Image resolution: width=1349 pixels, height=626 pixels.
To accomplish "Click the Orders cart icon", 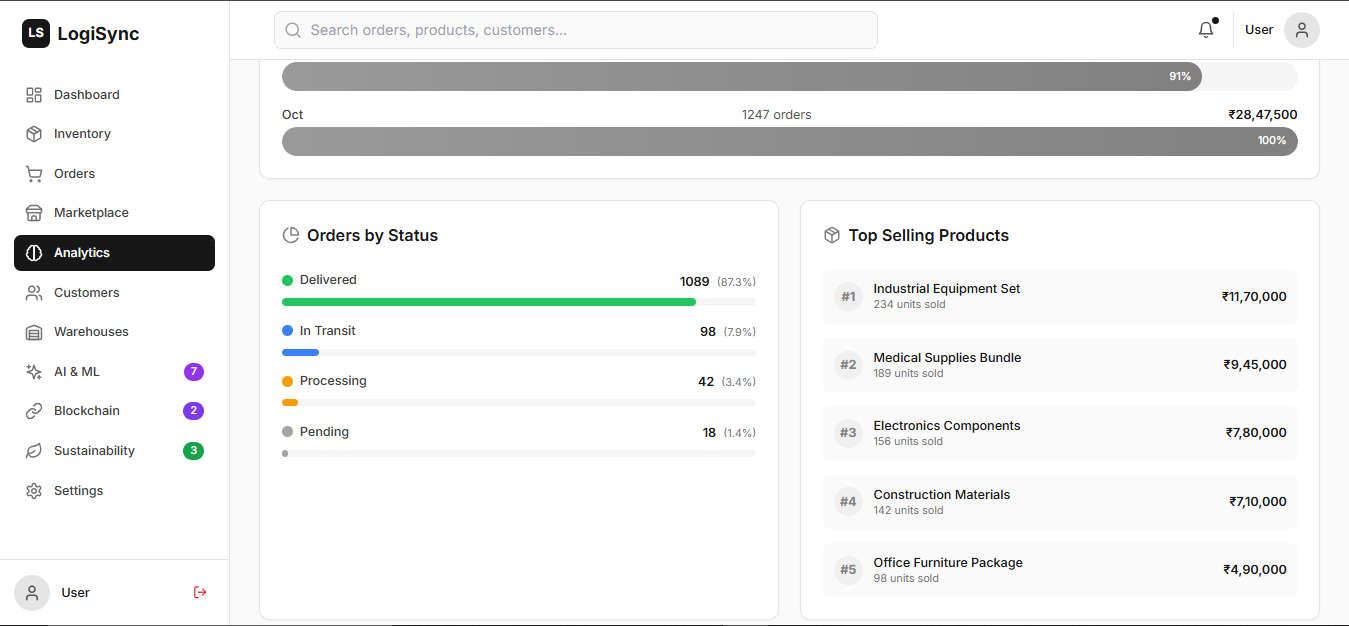I will [x=34, y=174].
